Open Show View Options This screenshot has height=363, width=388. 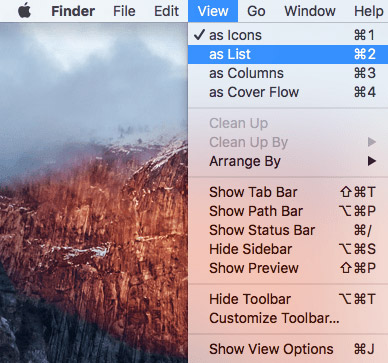click(x=288, y=349)
